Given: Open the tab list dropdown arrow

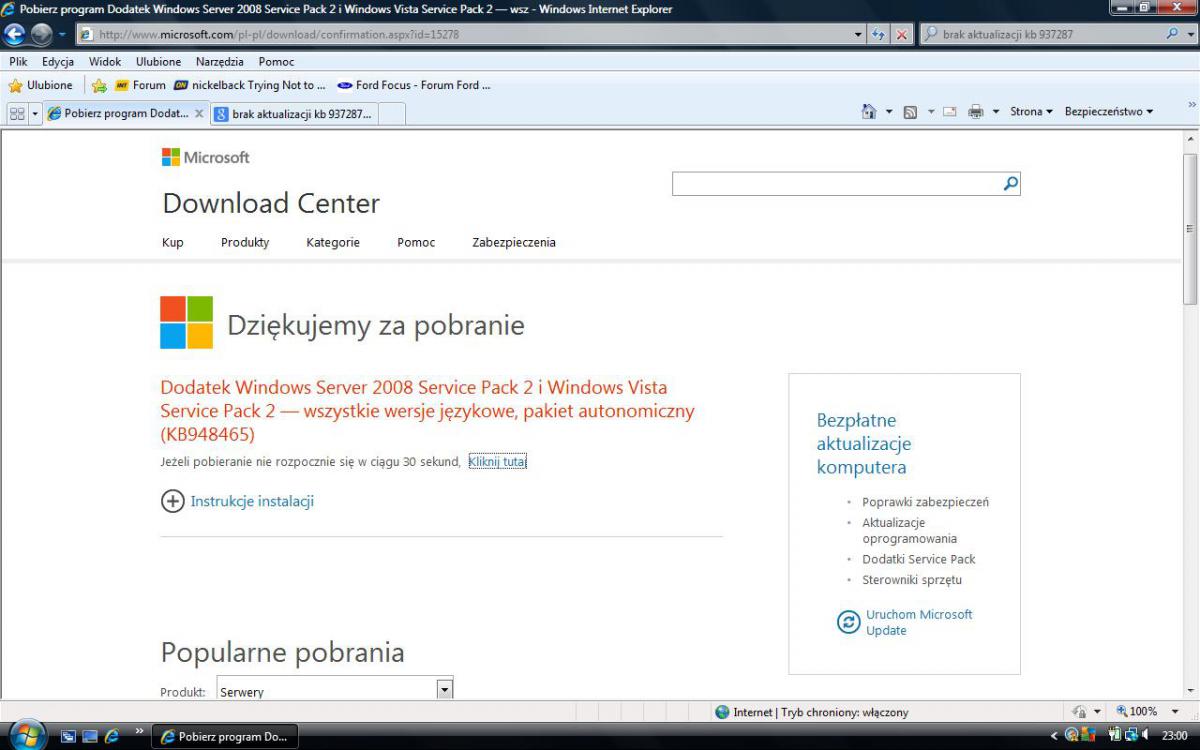Looking at the screenshot, I should (x=36, y=113).
